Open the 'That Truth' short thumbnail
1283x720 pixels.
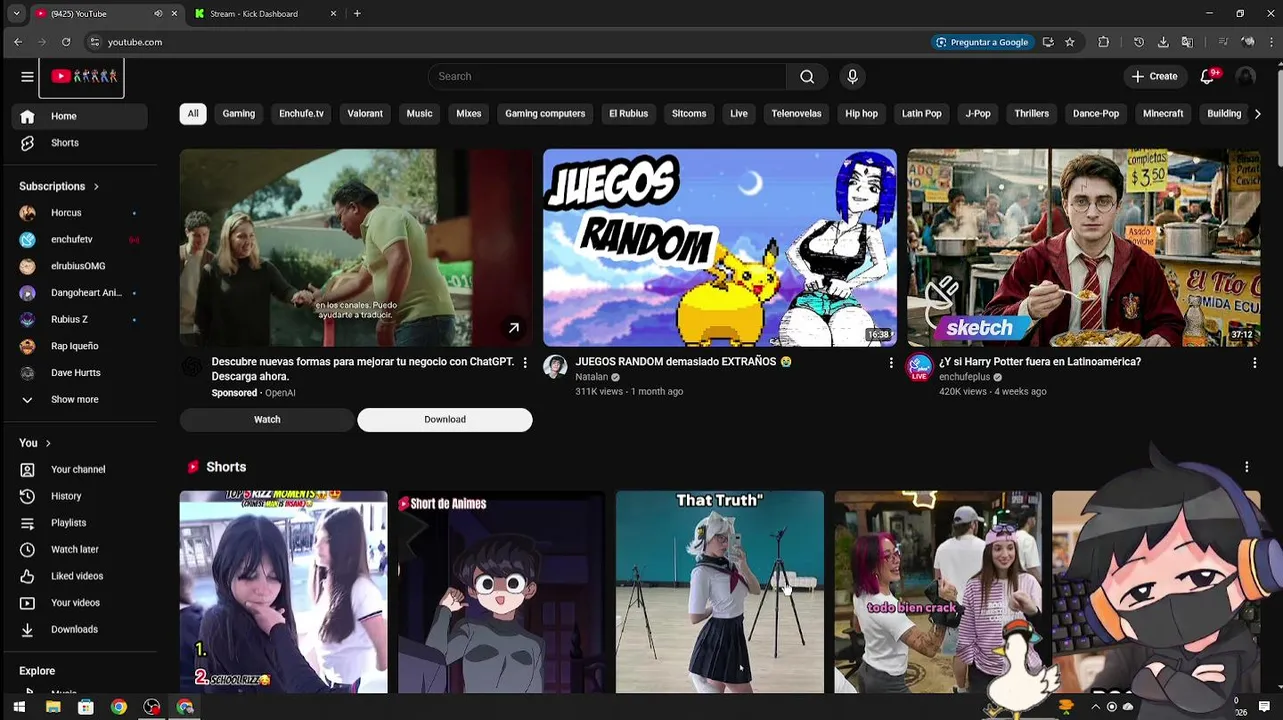(720, 591)
